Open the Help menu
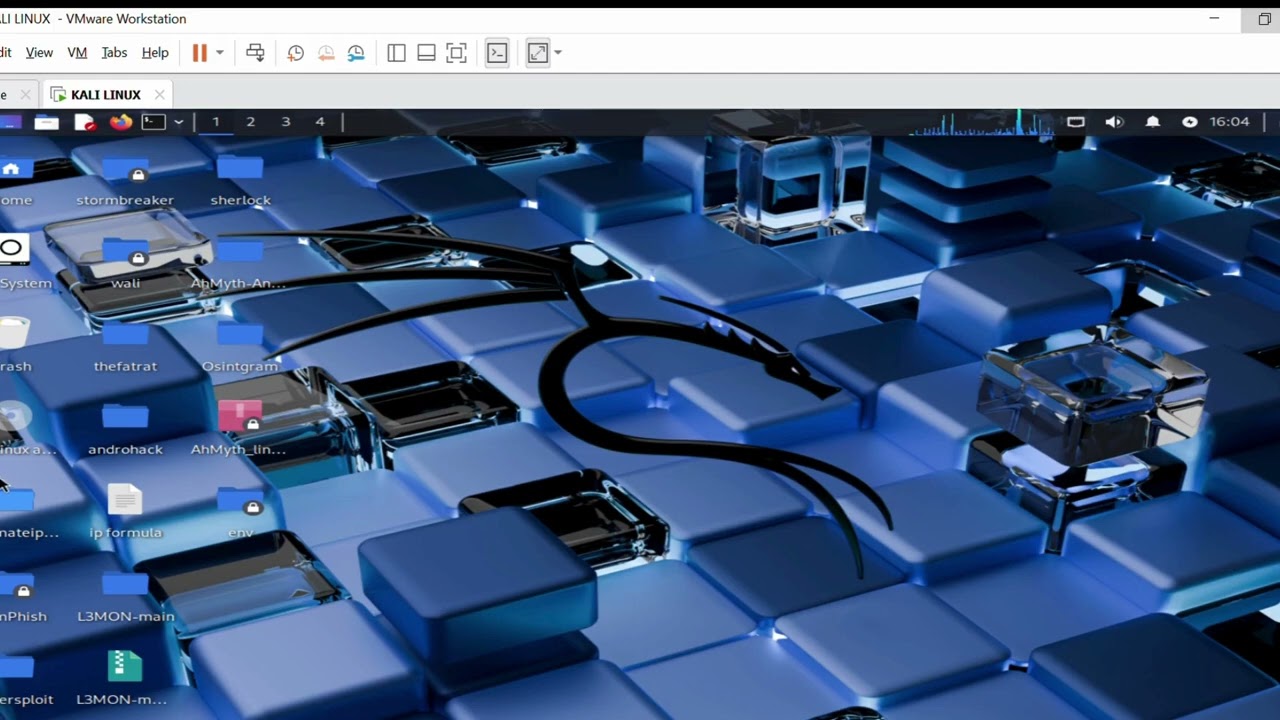The height and width of the screenshot is (720, 1280). [x=155, y=53]
